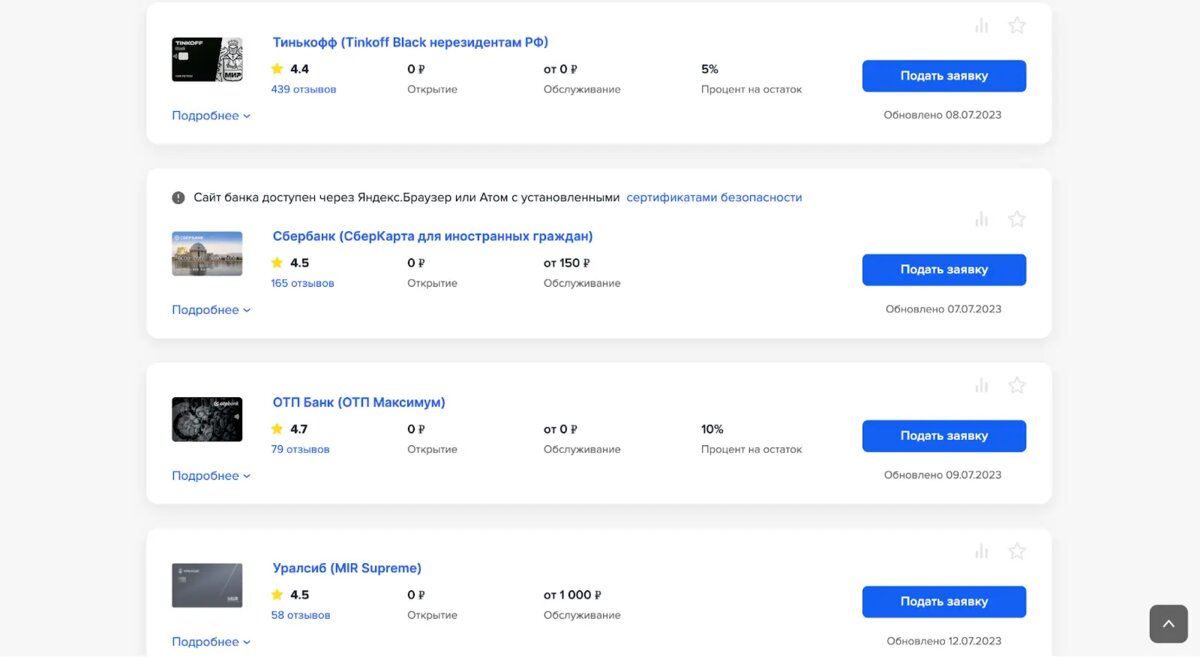The image size is (1200, 657).
Task: Expand Подробнее under Uralsib card
Action: click(x=210, y=642)
